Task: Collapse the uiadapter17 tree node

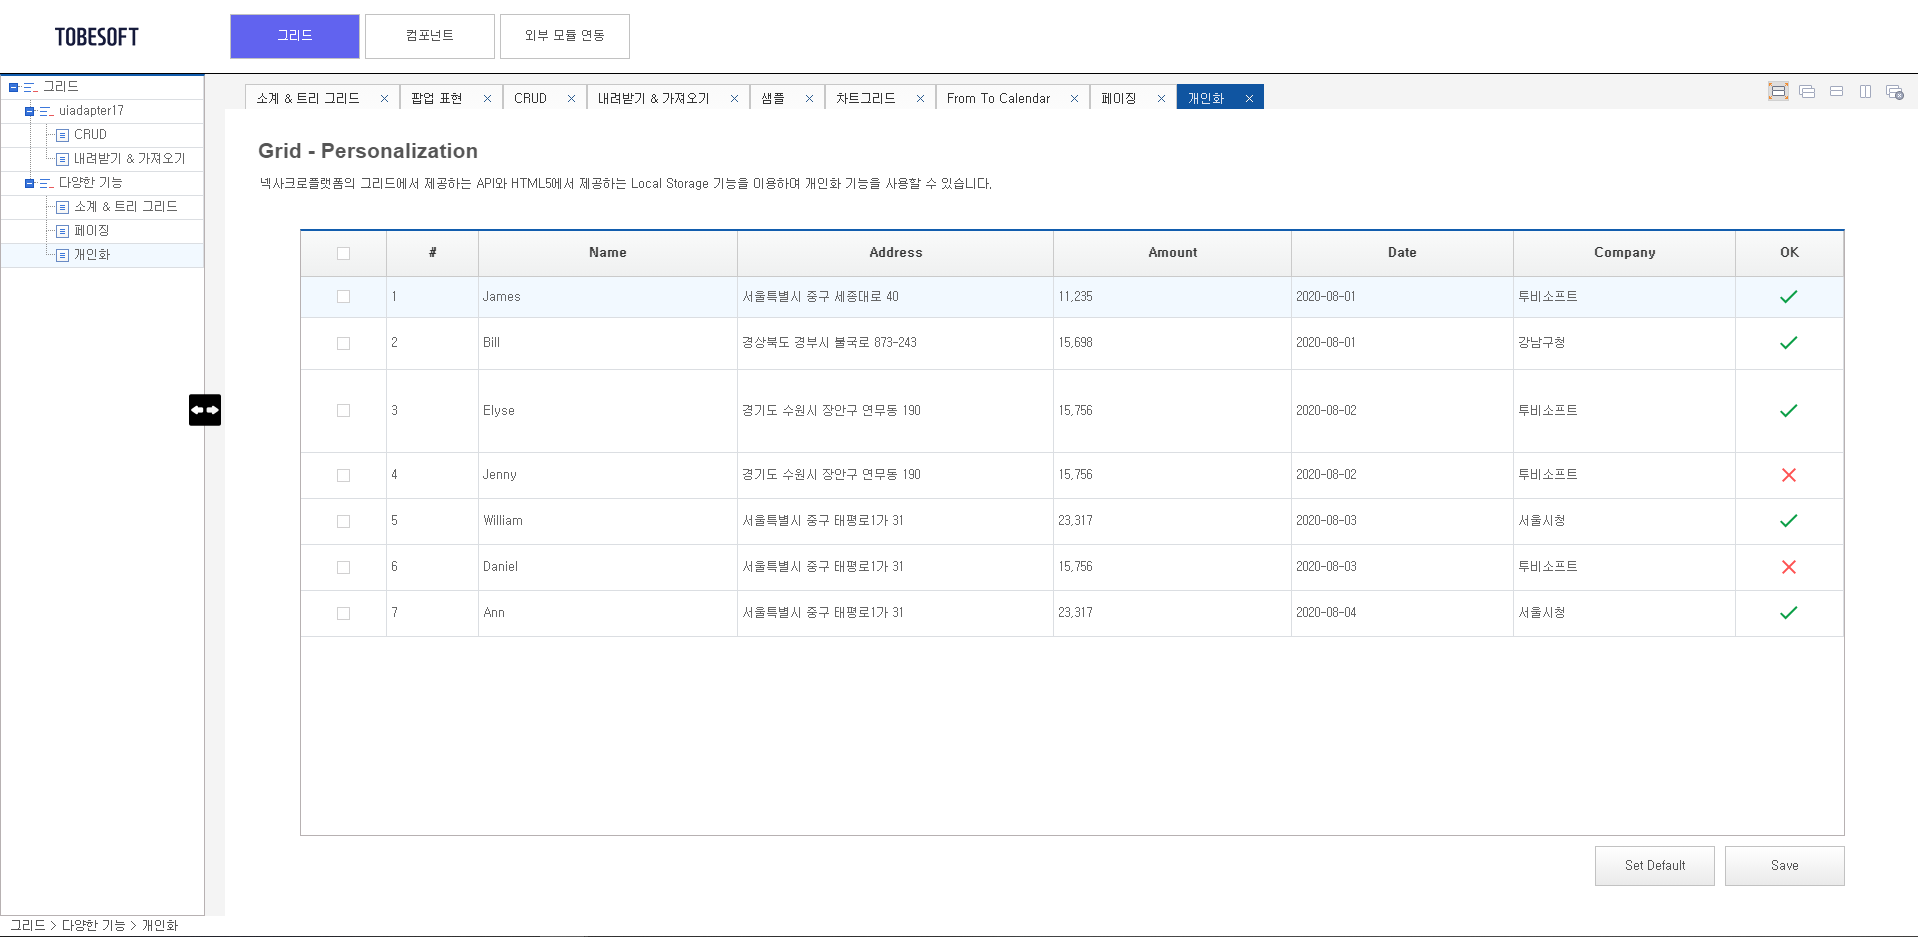Action: (x=27, y=111)
